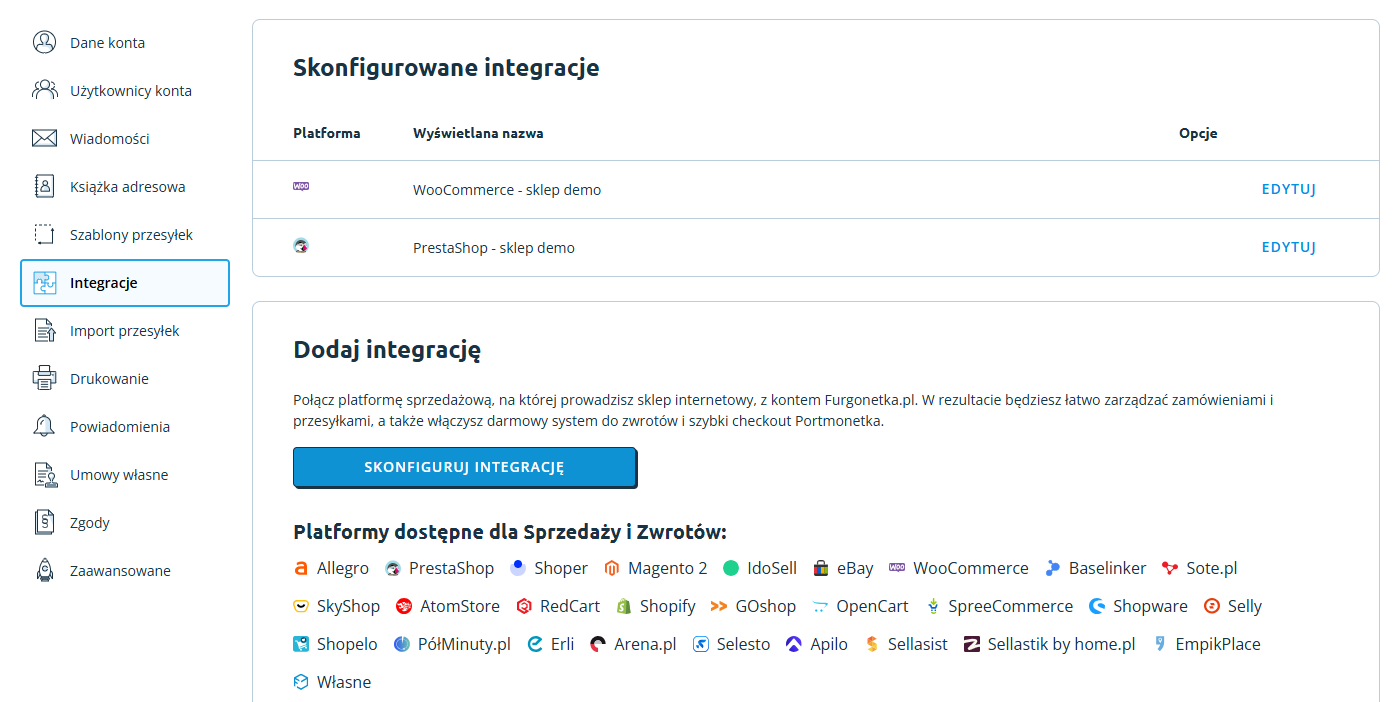Click the PrestaShop logo in configured row
Viewport: 1396px width, 702px height.
(x=301, y=245)
